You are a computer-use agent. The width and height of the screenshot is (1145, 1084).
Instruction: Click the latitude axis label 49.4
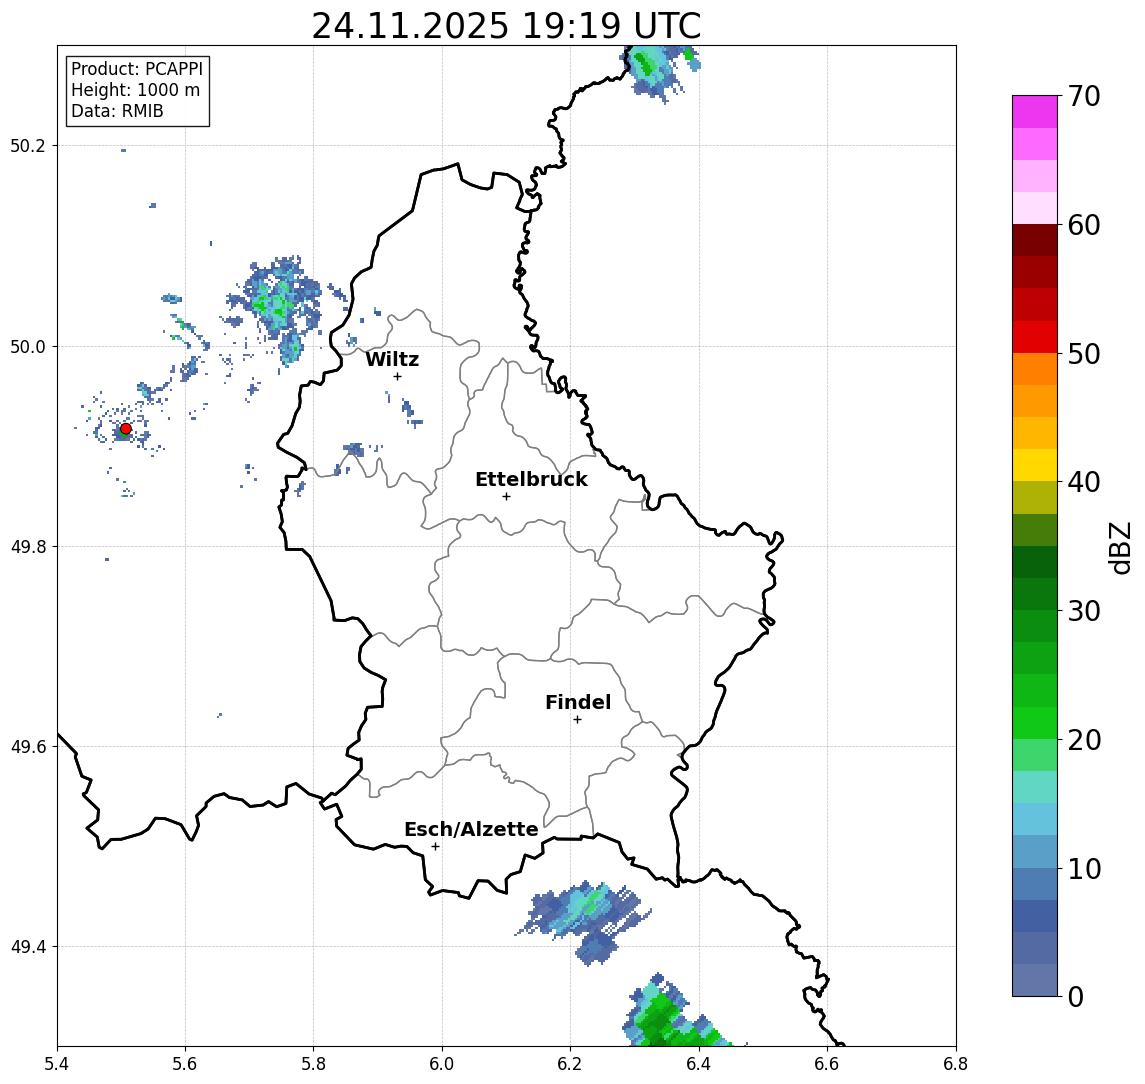point(27,947)
